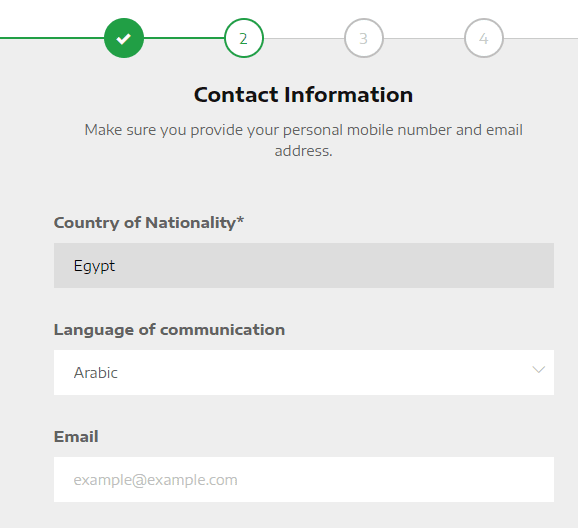Click the required asterisk after Nationality

click(240, 220)
